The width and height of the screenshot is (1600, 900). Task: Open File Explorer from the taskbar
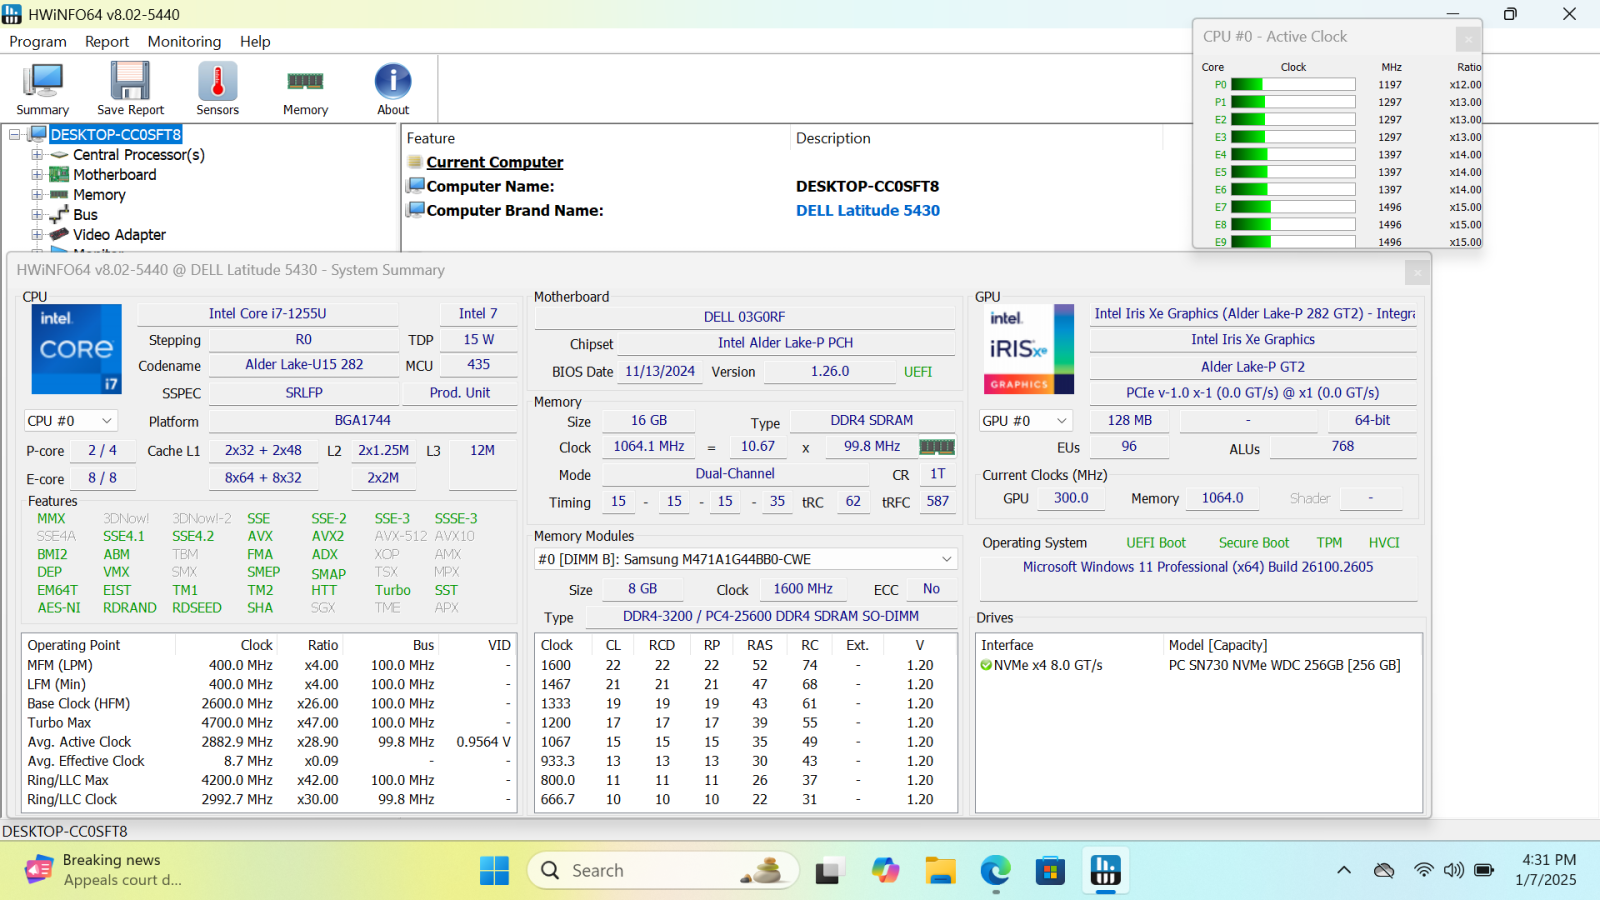point(940,871)
